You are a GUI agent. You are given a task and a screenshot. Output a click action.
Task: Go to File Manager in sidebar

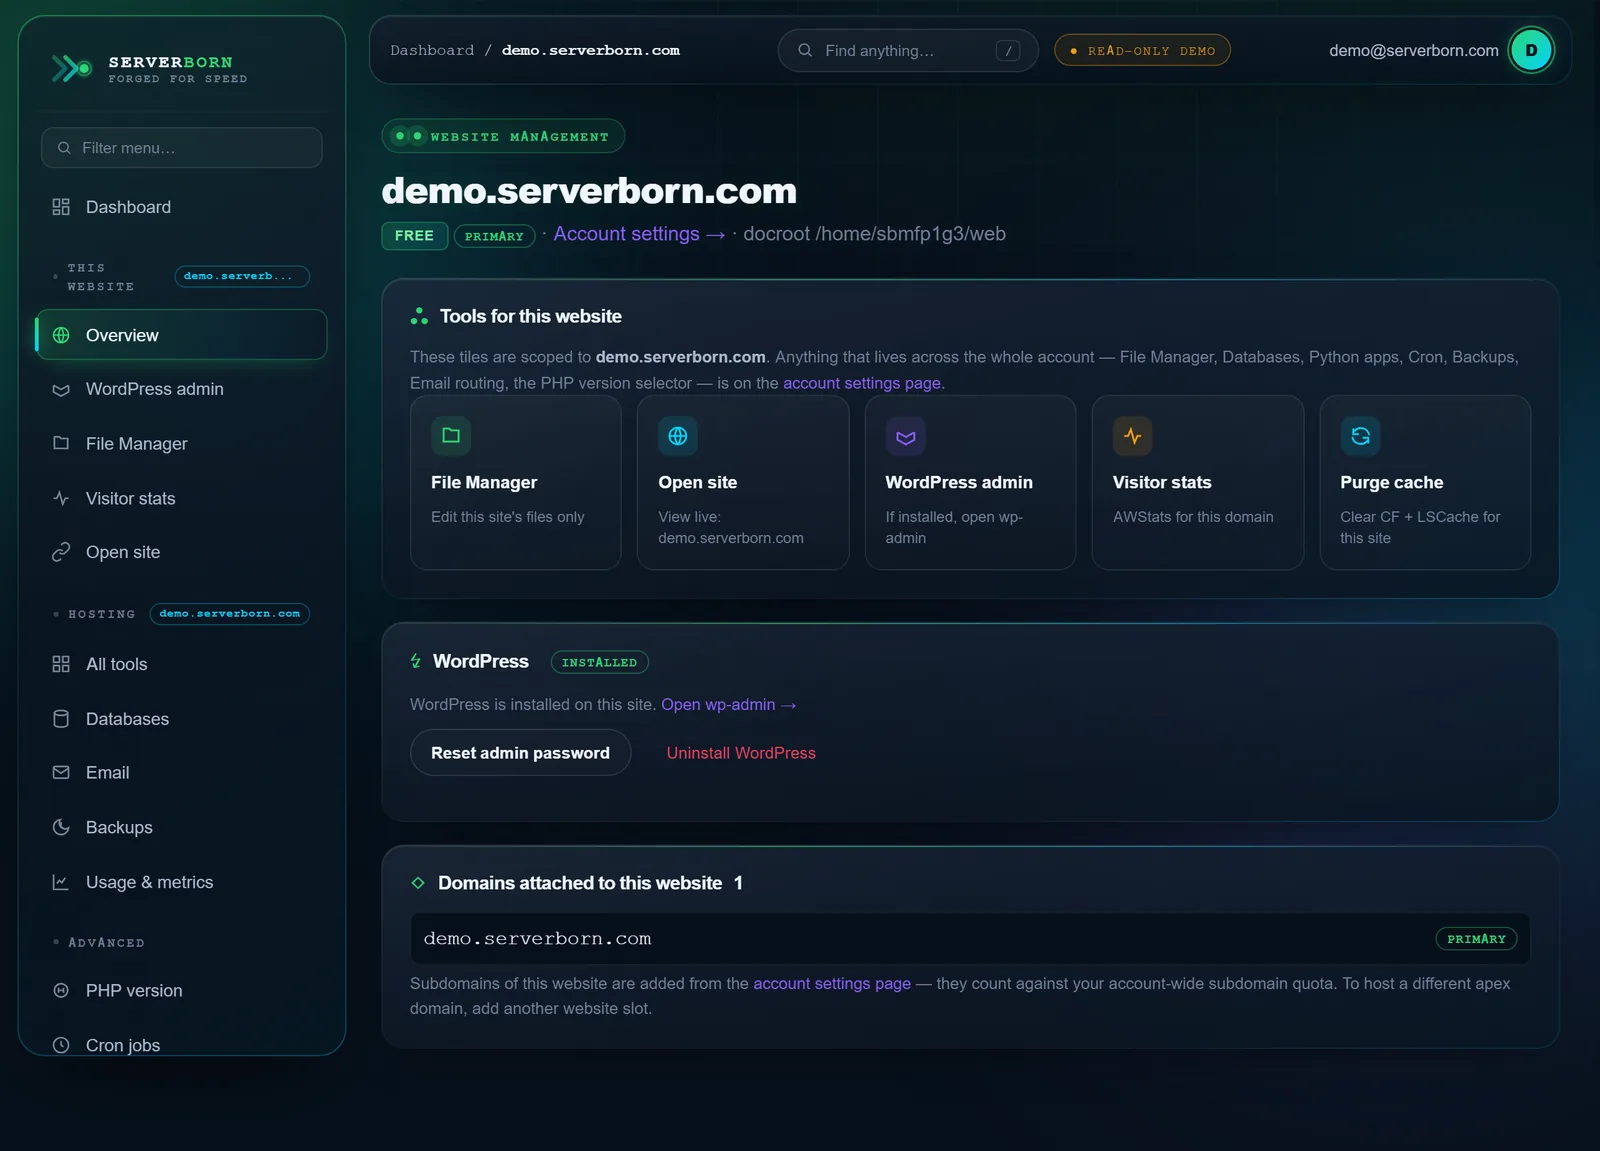182,443
